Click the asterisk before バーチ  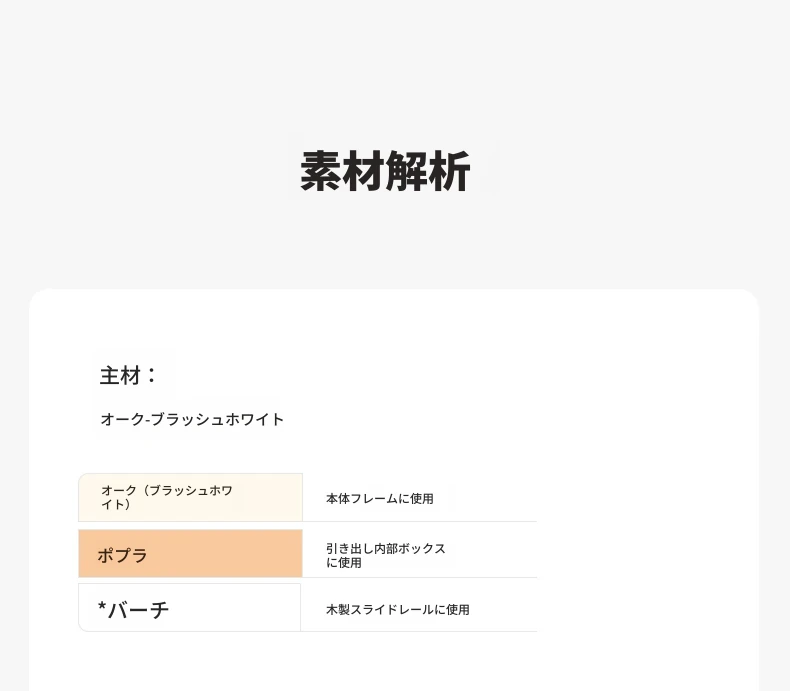(102, 607)
